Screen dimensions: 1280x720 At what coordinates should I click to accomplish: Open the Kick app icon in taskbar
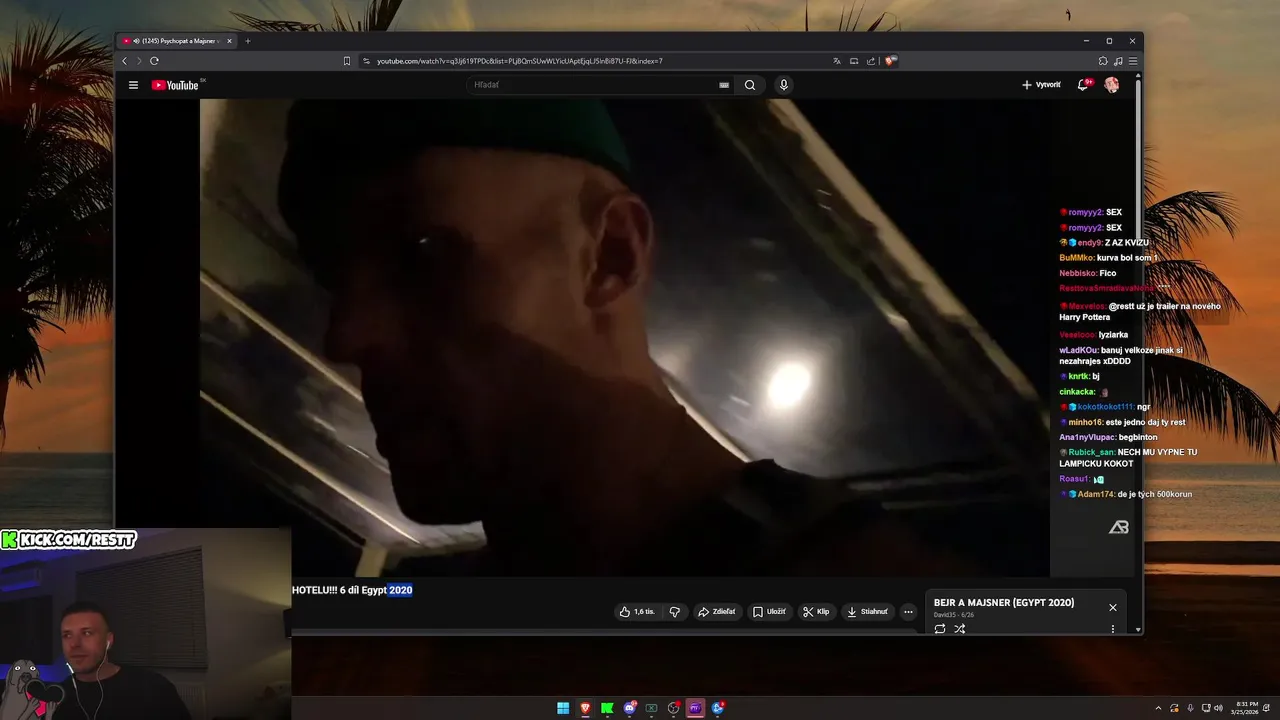coord(607,708)
